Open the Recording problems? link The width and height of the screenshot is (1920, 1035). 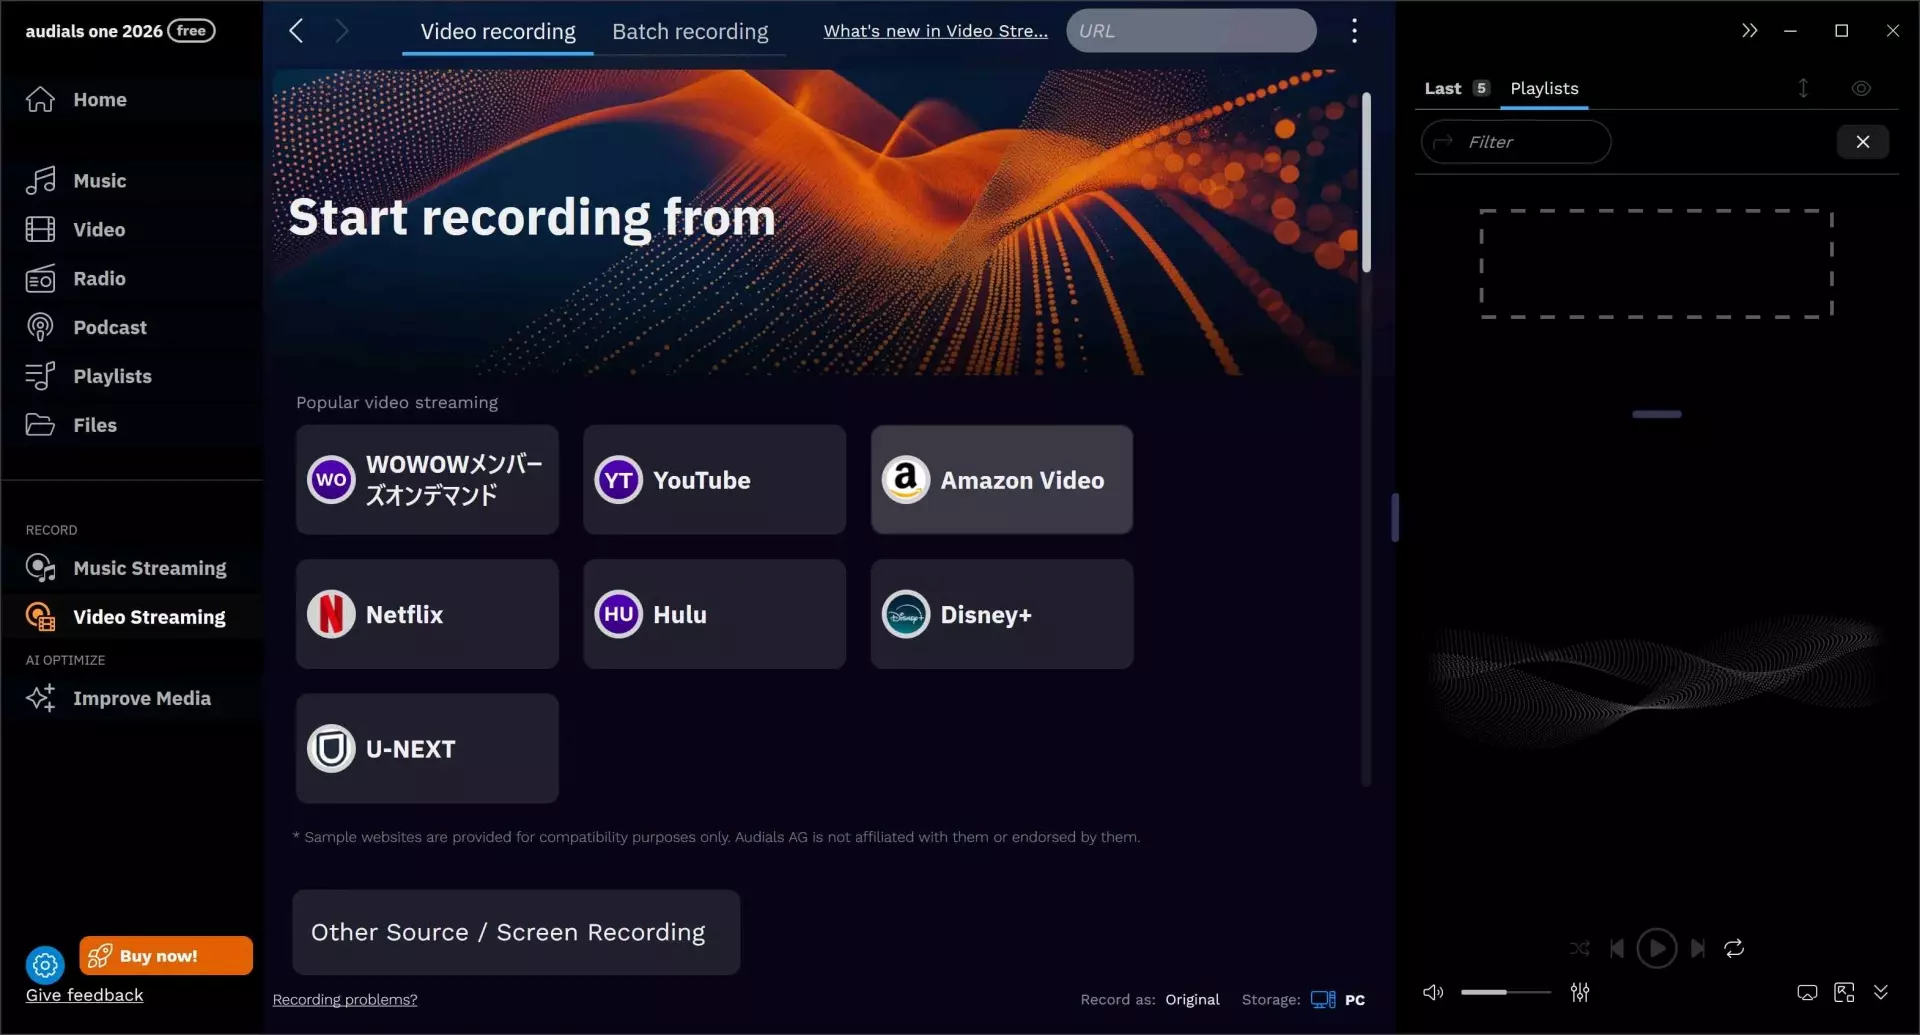(345, 999)
